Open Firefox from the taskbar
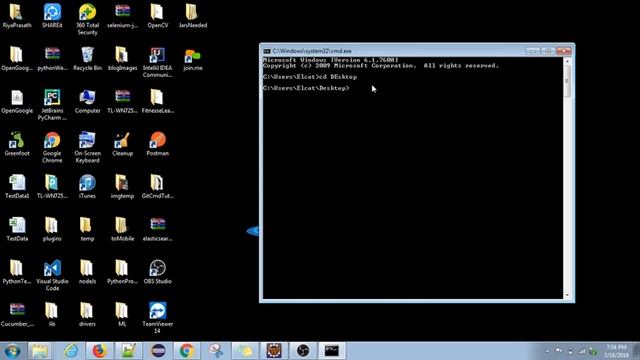This screenshot has width=640, height=360. tap(99, 351)
